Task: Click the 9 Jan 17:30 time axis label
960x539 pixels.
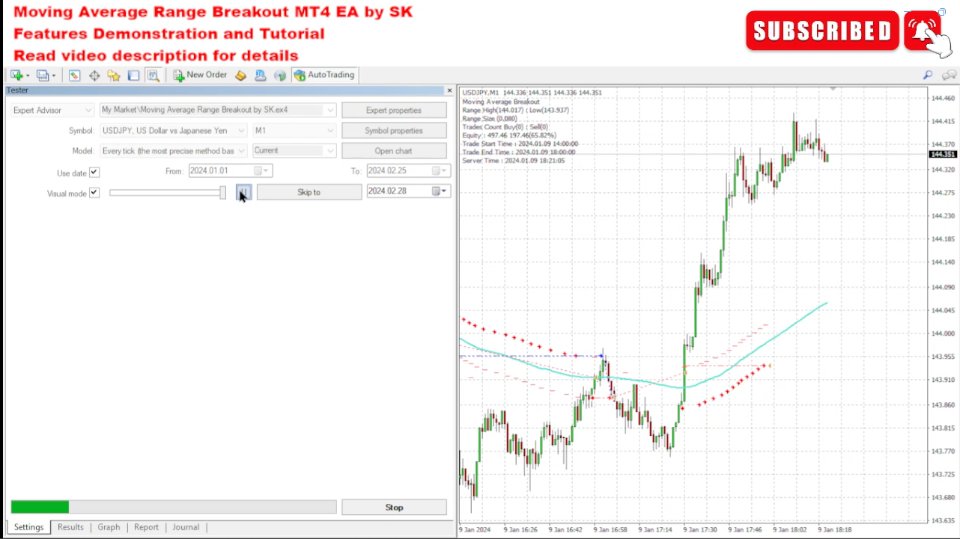Action: click(700, 529)
